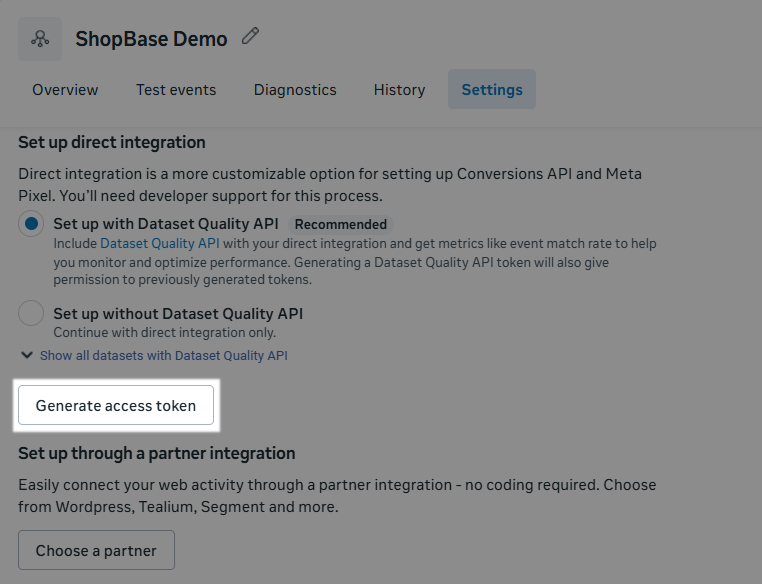Image resolution: width=762 pixels, height=584 pixels.
Task: Click the pencil icon to rename dataset
Action: 250,37
